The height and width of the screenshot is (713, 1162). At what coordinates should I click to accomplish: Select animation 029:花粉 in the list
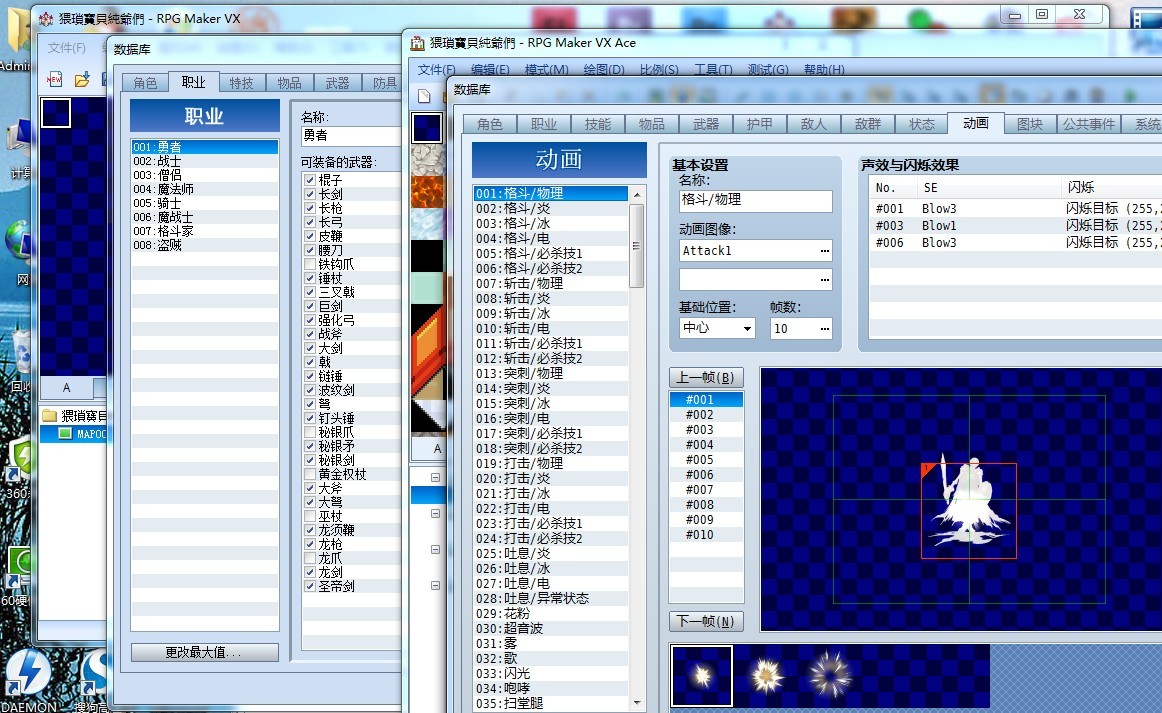point(551,613)
